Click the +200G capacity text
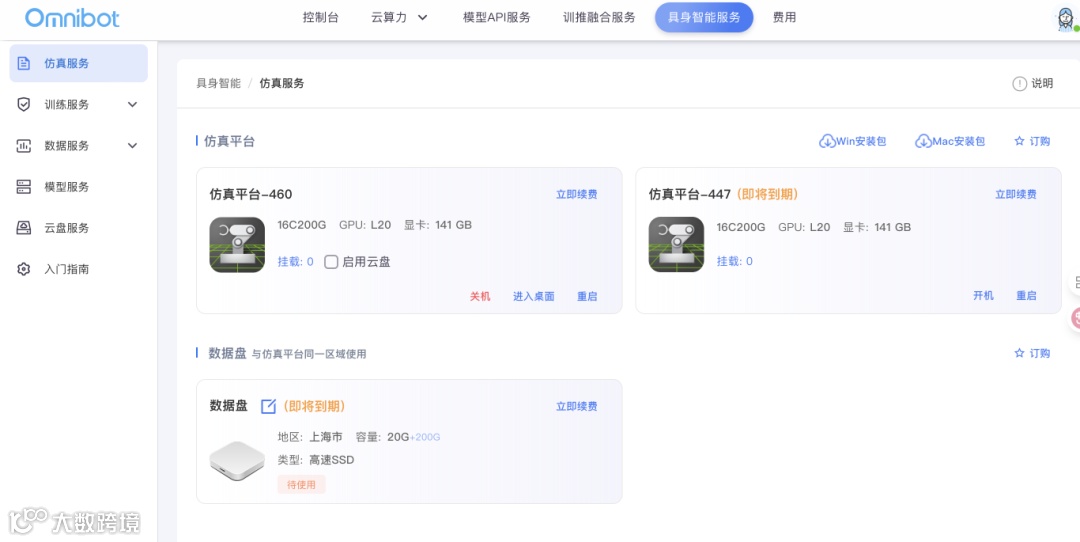Screen dimensions: 1080x542 pos(425,437)
